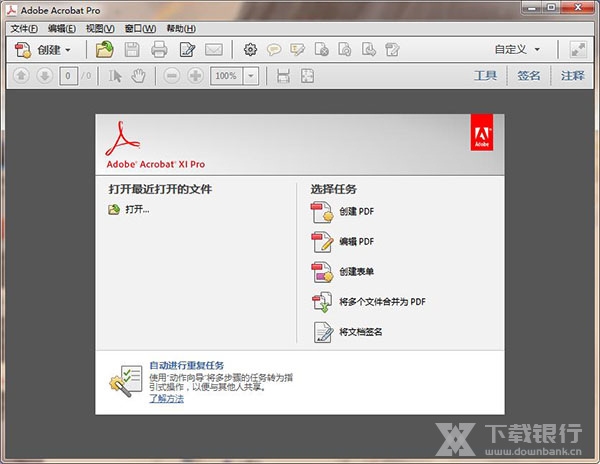Open the 注释 pane
This screenshot has height=464, width=600.
point(572,76)
